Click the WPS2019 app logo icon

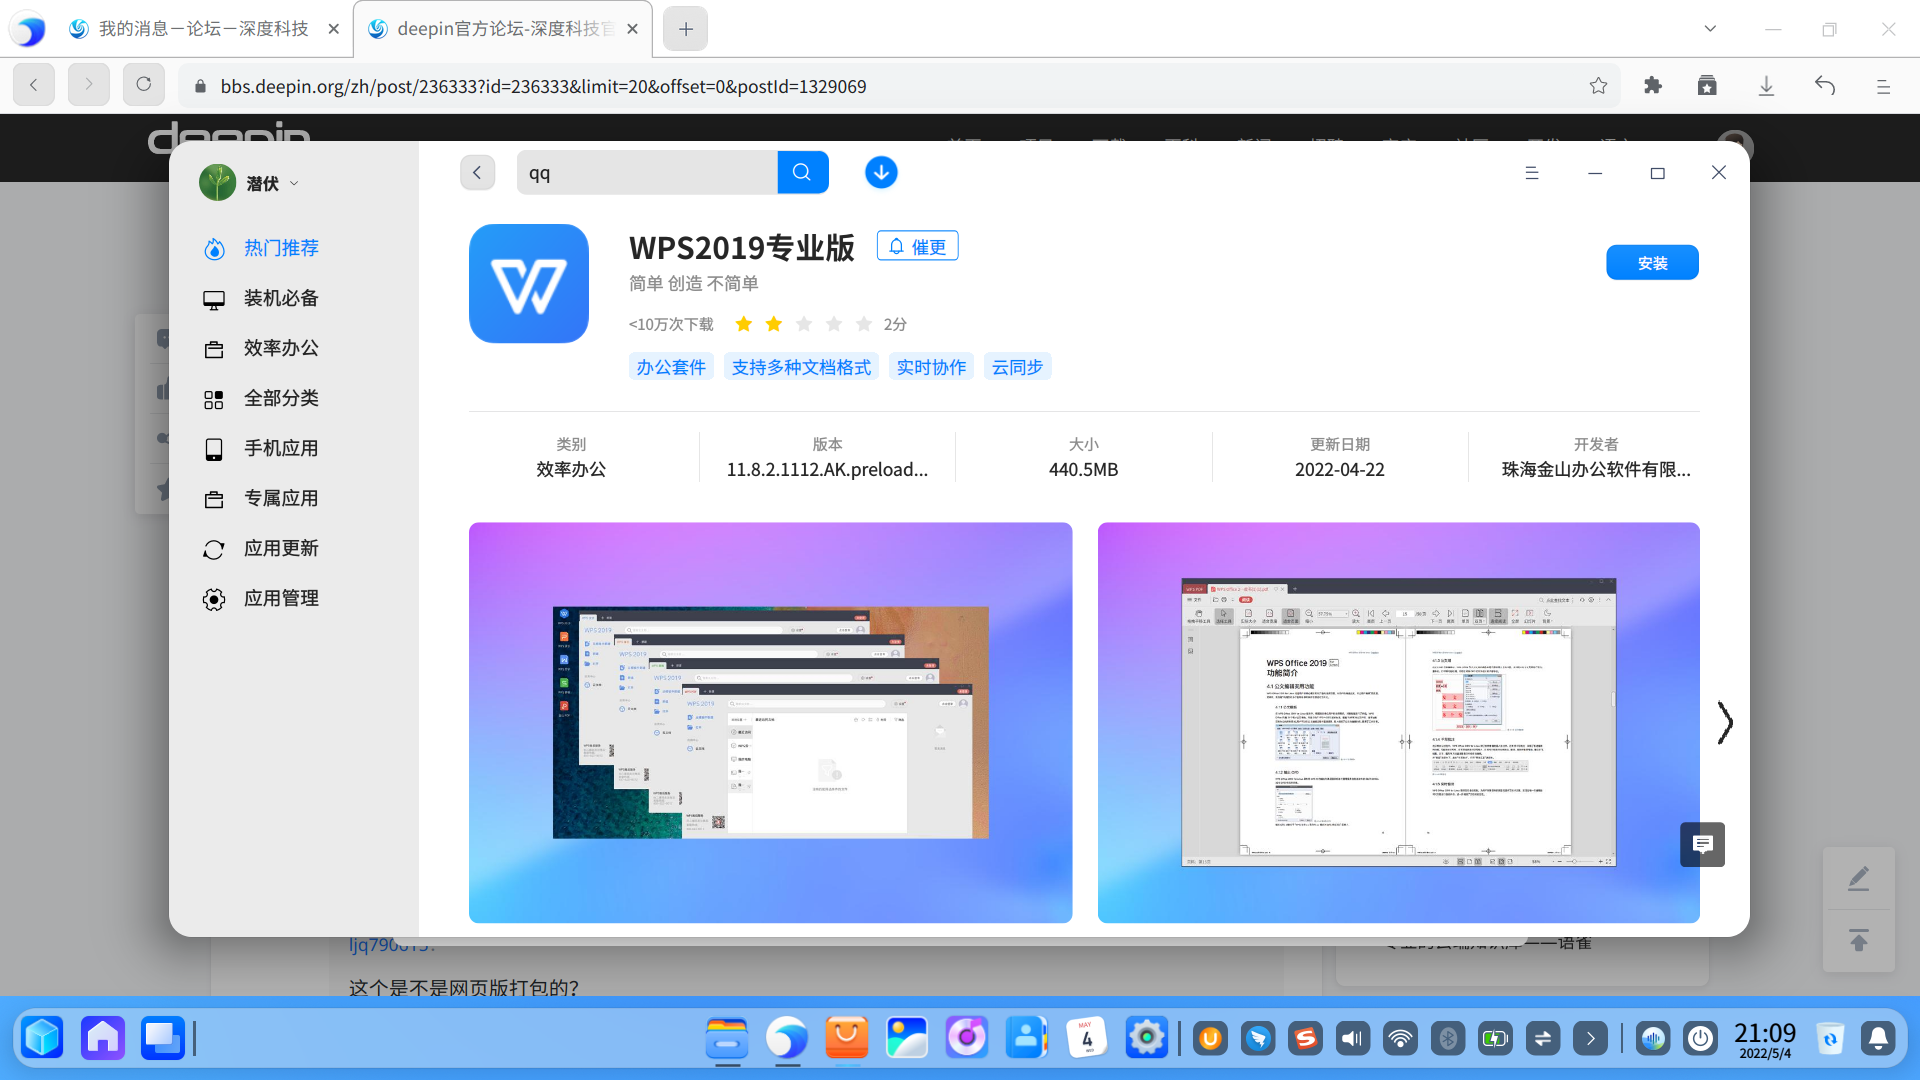tap(528, 283)
